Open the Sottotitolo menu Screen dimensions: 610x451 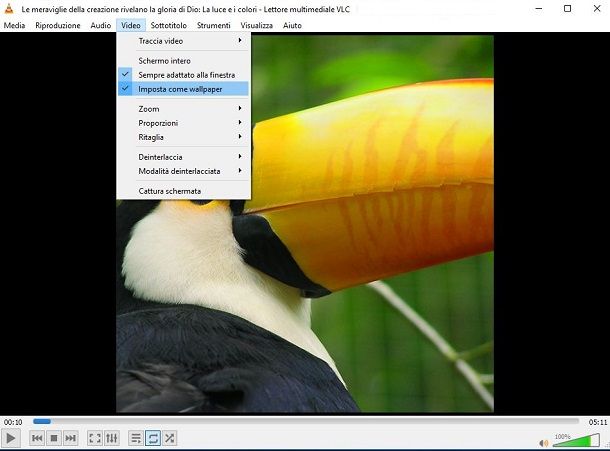pyautogui.click(x=168, y=25)
